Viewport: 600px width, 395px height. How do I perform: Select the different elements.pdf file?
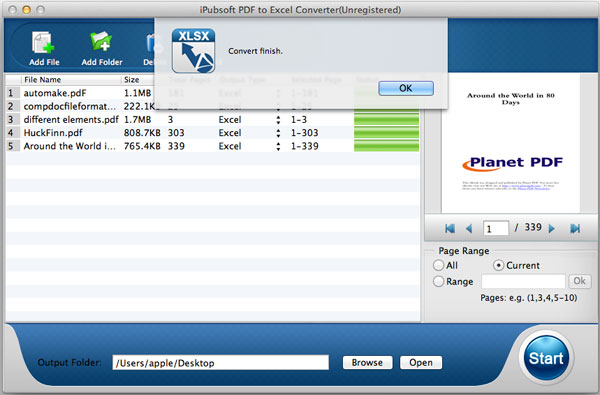(71, 119)
